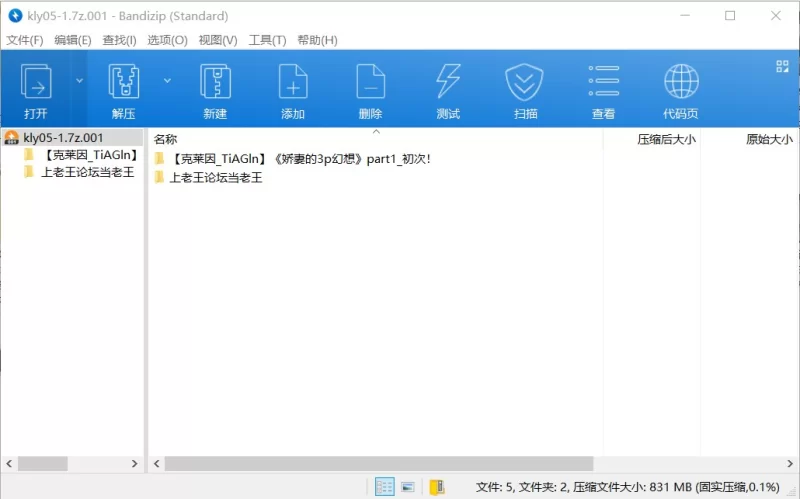
Task: Click the archive info icon in status bar
Action: pyautogui.click(x=437, y=487)
